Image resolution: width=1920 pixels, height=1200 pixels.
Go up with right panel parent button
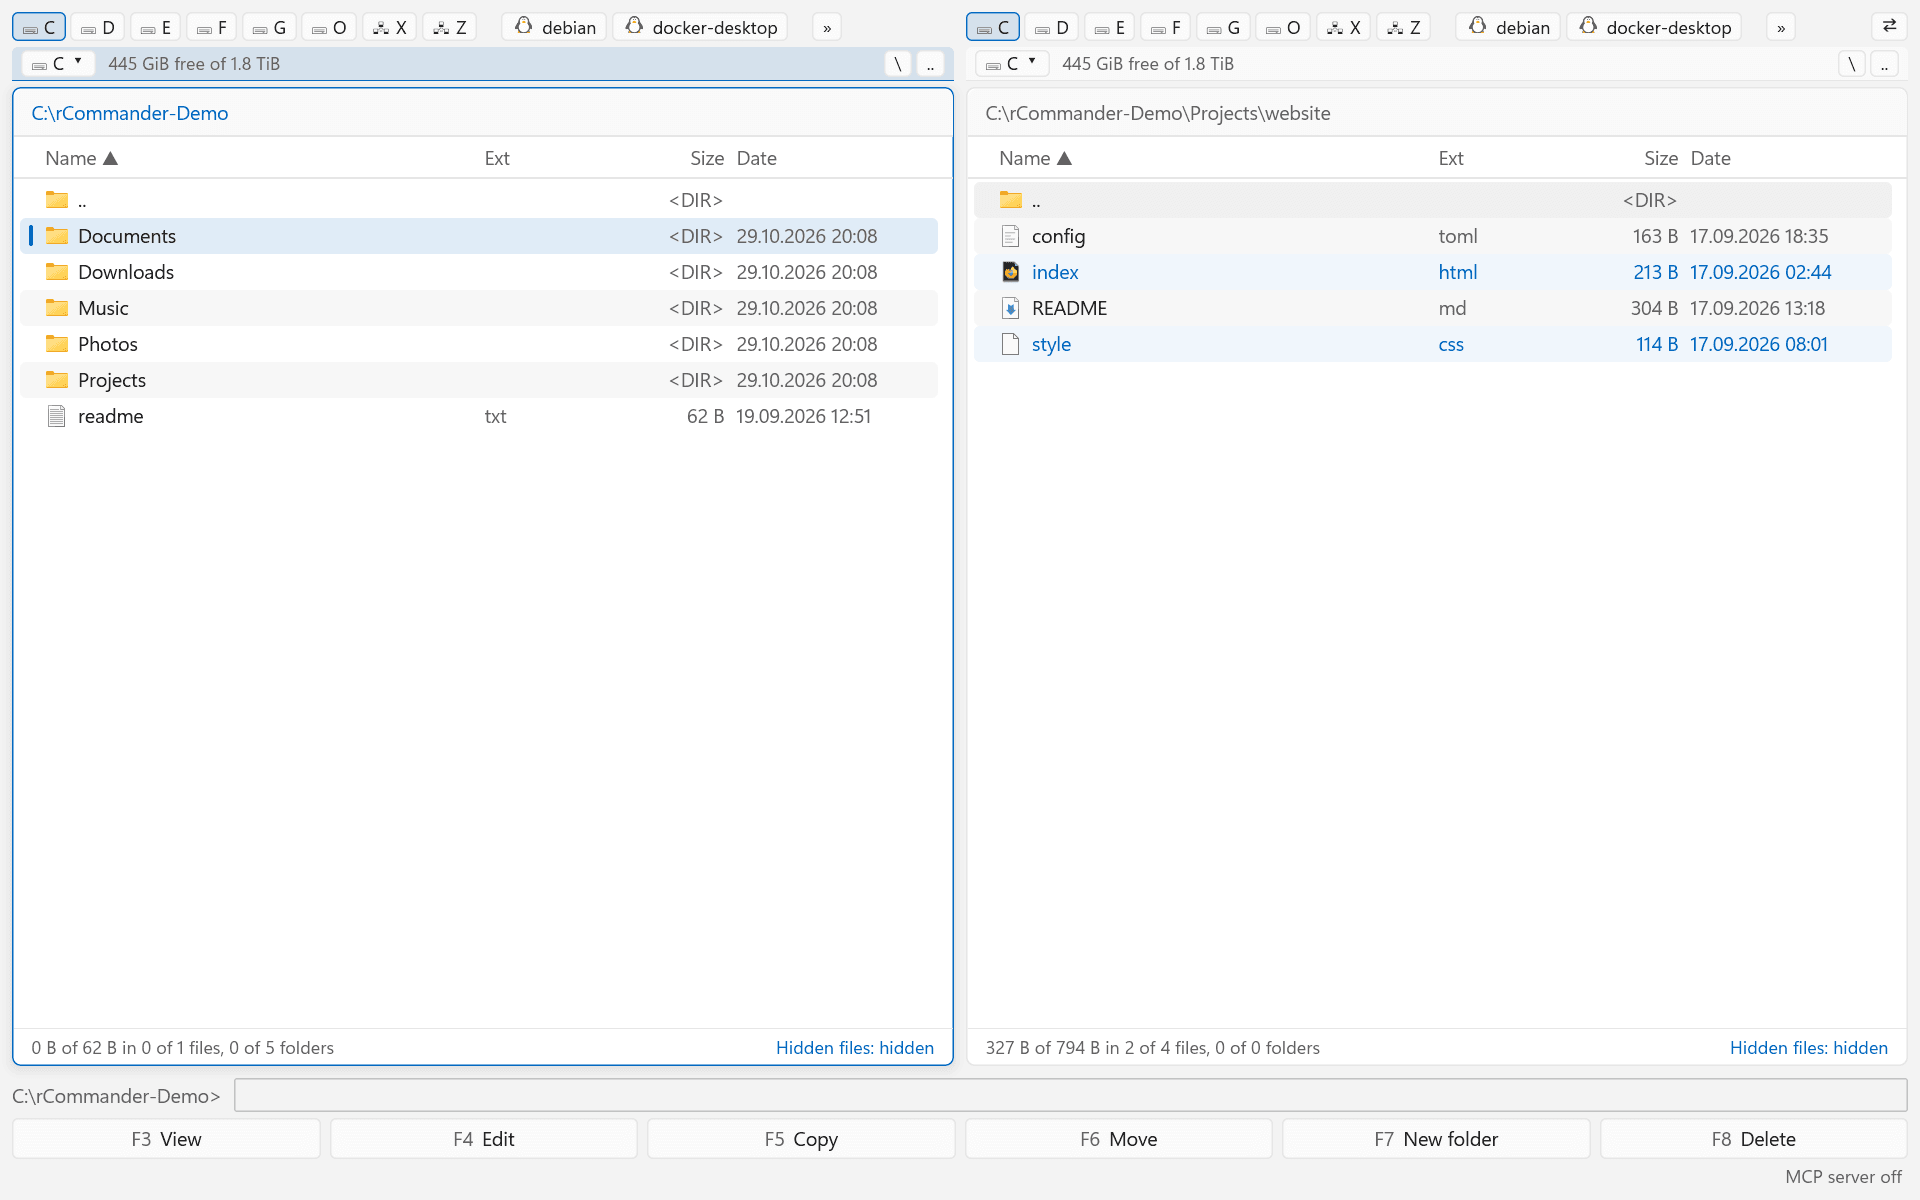[1884, 64]
